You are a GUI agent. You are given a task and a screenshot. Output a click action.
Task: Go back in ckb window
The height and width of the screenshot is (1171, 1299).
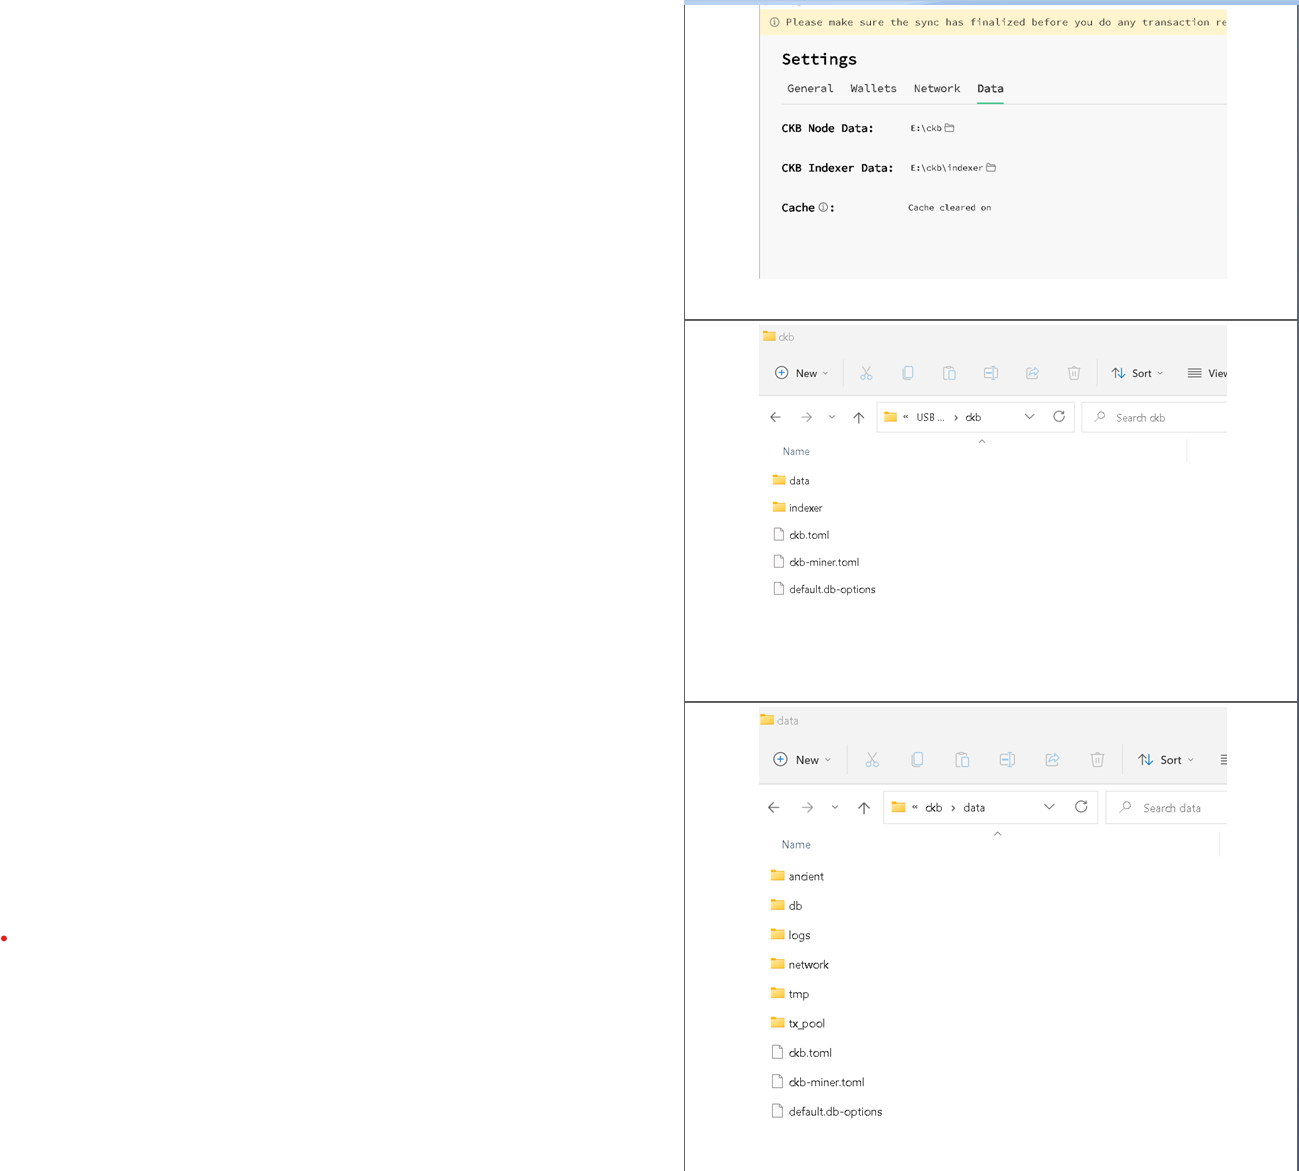click(775, 417)
